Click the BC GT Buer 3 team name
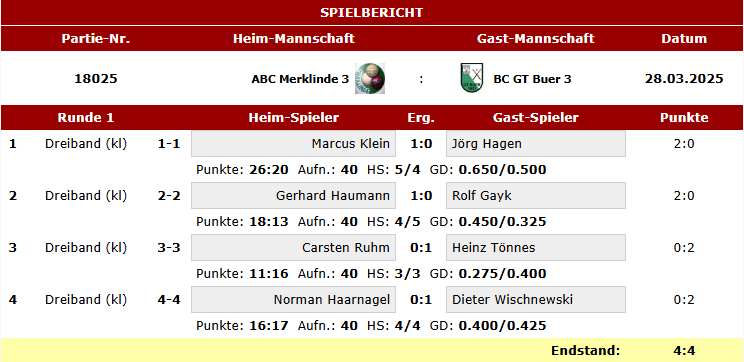Screen dimensions: 744x362 coord(532,79)
